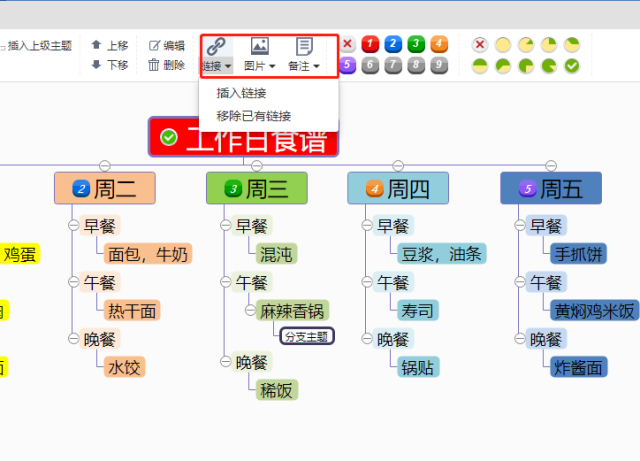Click the chain link icon

tap(216, 47)
